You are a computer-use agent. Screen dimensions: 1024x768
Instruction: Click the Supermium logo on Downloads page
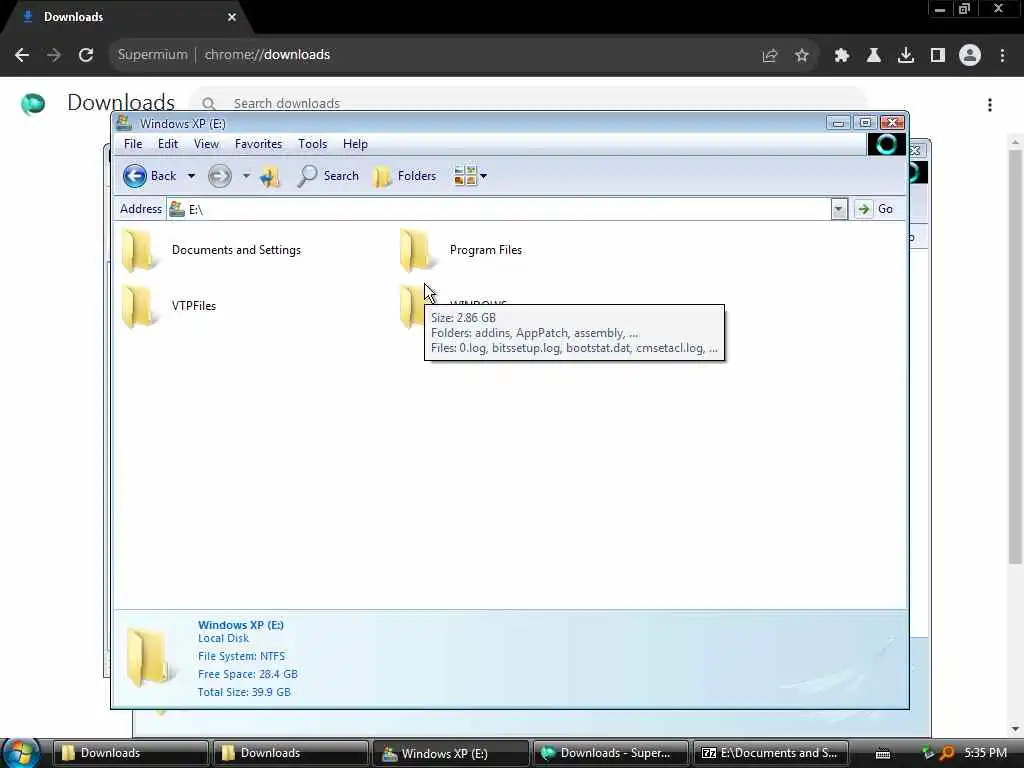[33, 103]
